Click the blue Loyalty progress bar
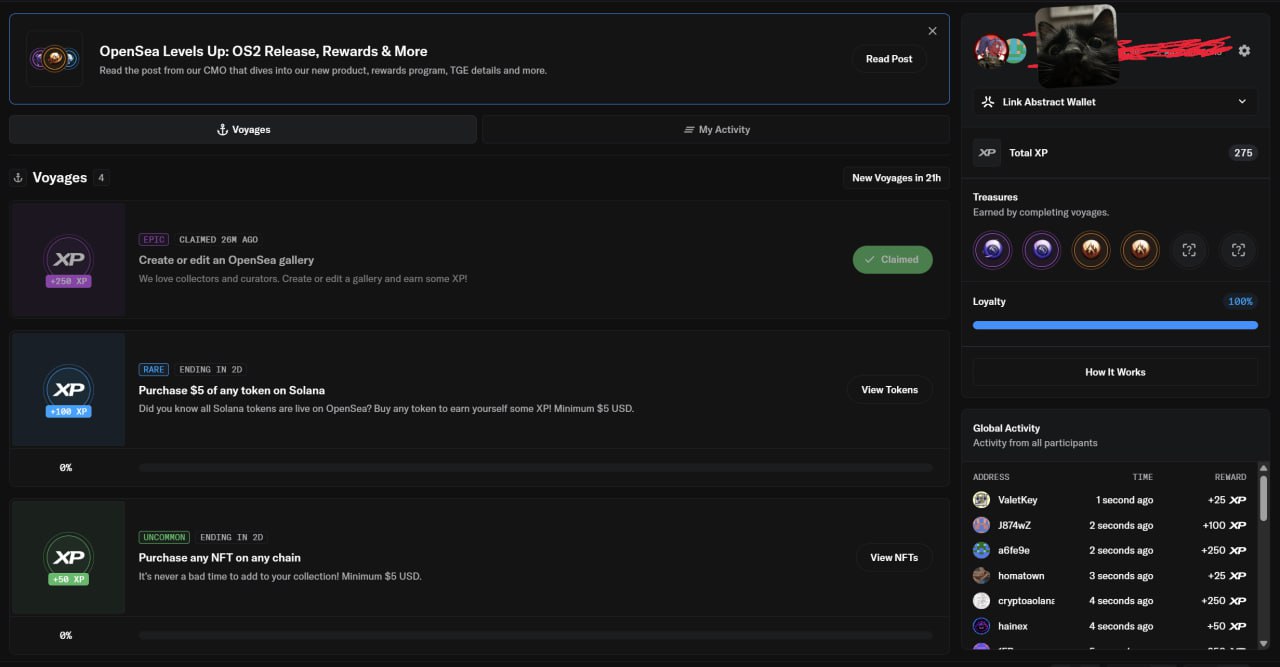This screenshot has width=1280, height=667. click(x=1115, y=325)
